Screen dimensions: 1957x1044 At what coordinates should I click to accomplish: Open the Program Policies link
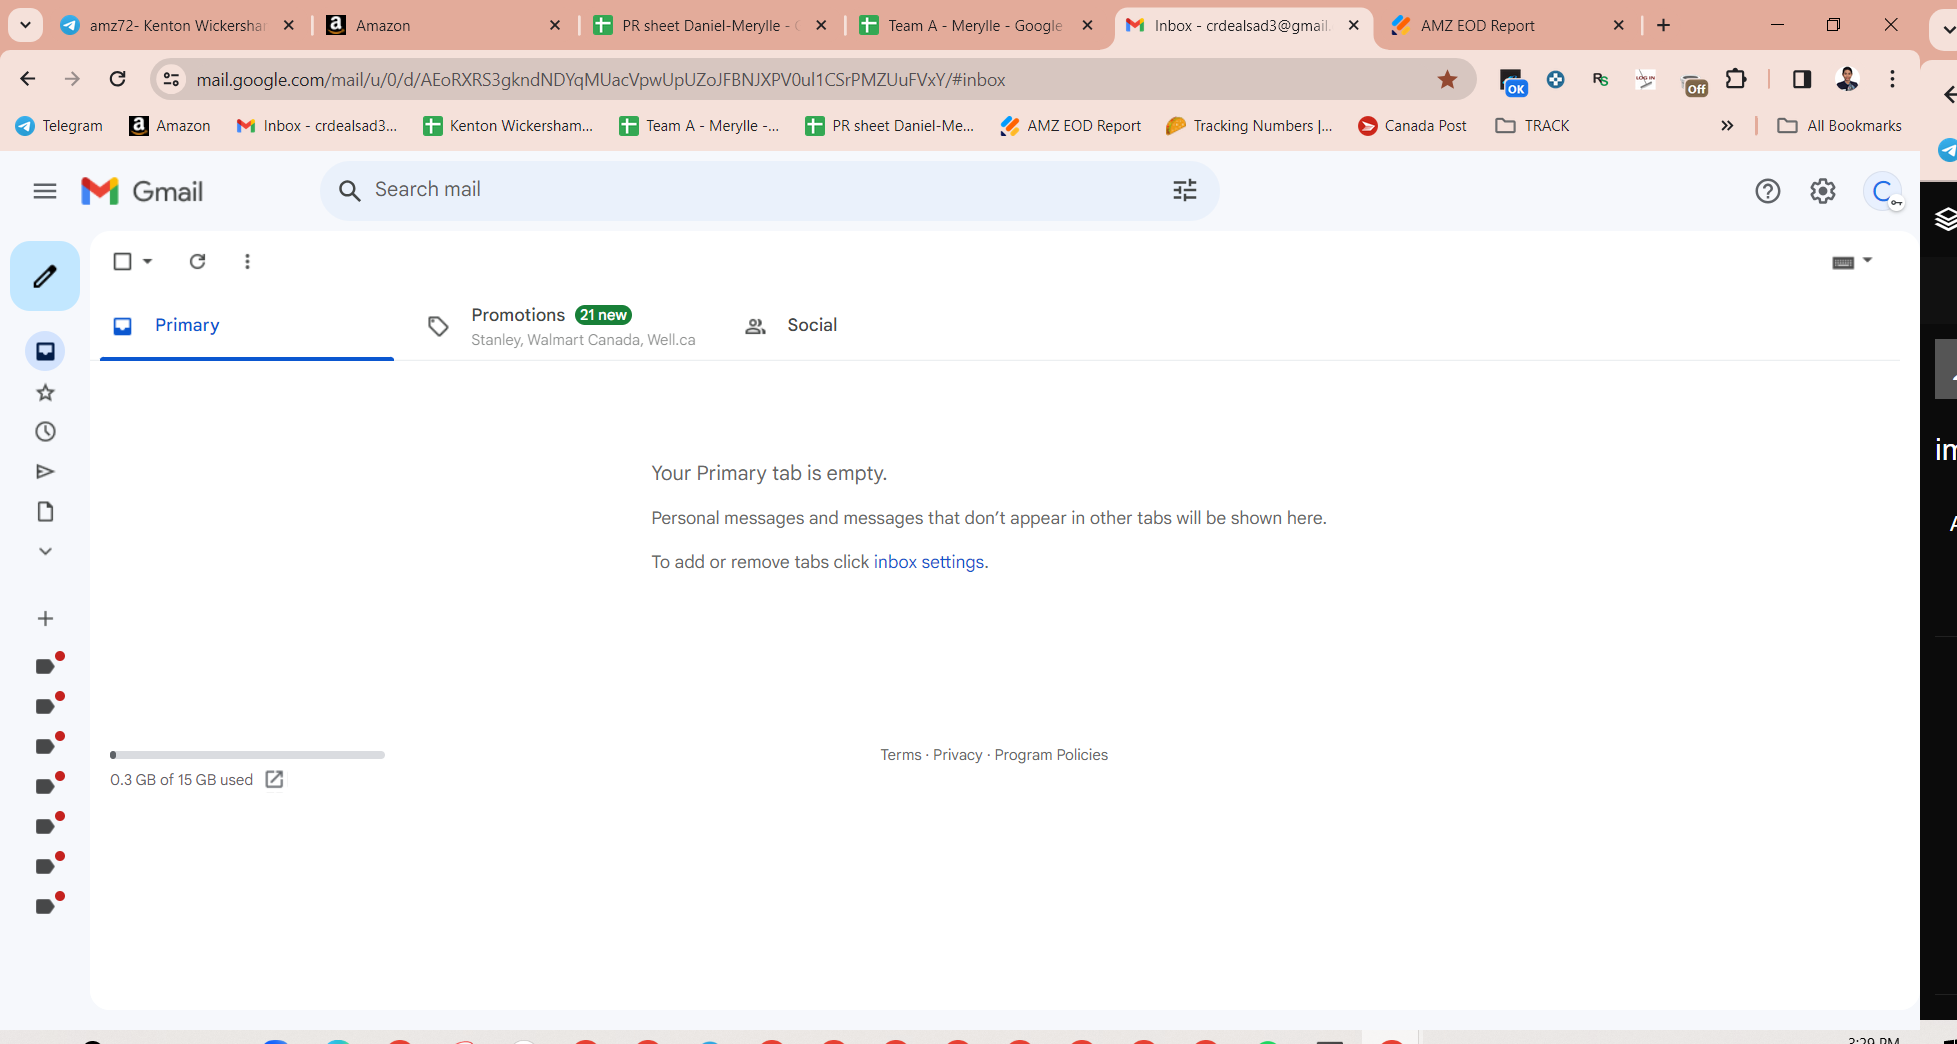pos(1051,755)
